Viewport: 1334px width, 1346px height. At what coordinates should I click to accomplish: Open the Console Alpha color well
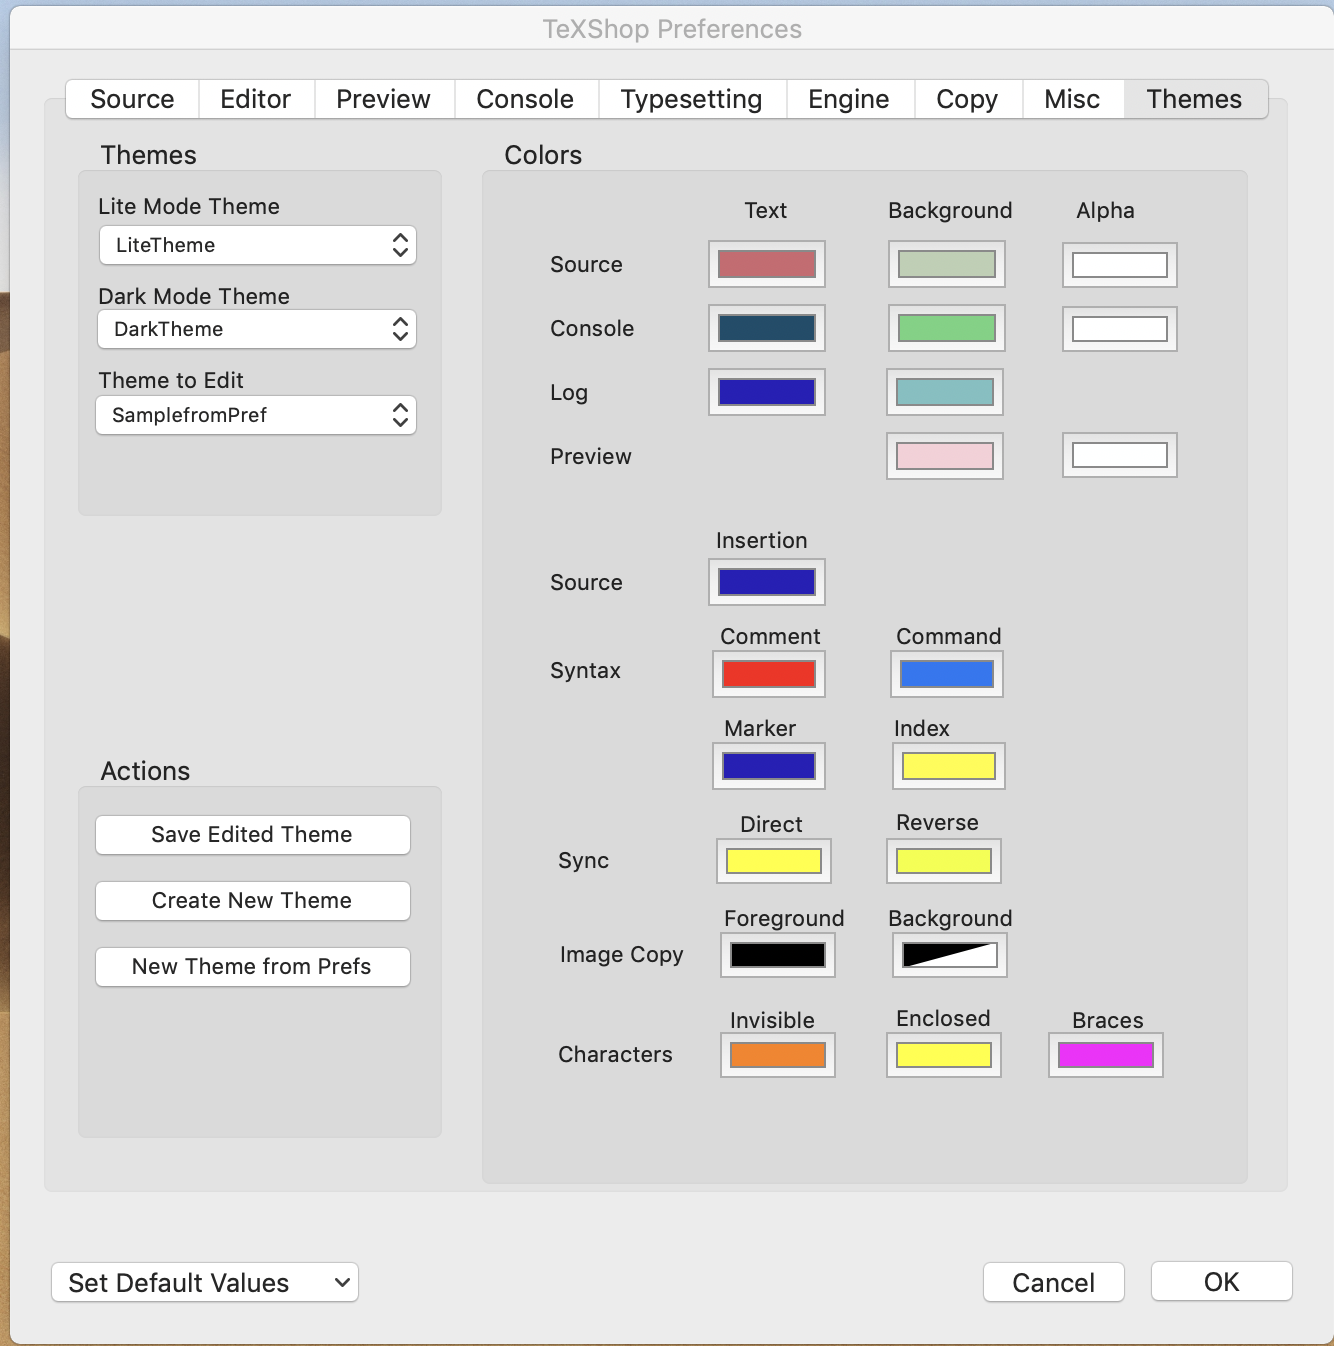(1120, 329)
